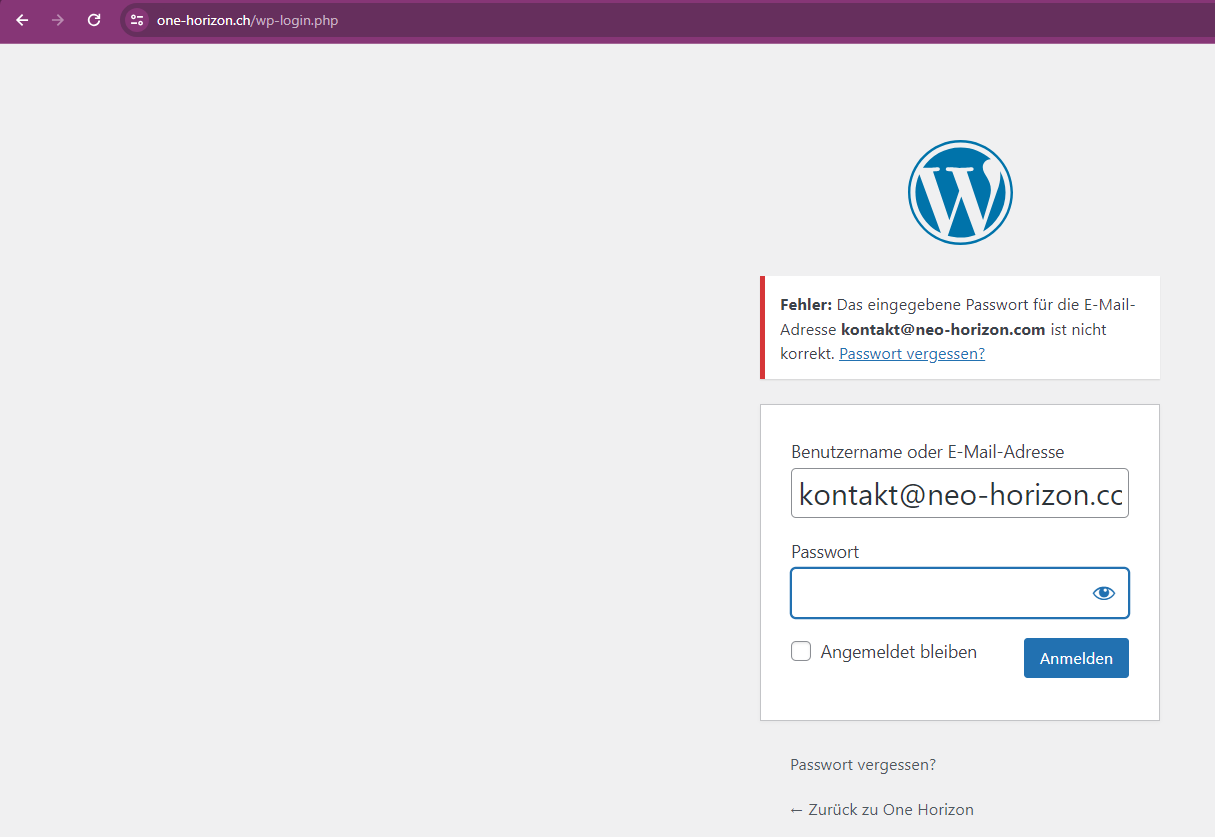This screenshot has width=1215, height=837.
Task: Show password with the eye icon
Action: [x=1104, y=593]
